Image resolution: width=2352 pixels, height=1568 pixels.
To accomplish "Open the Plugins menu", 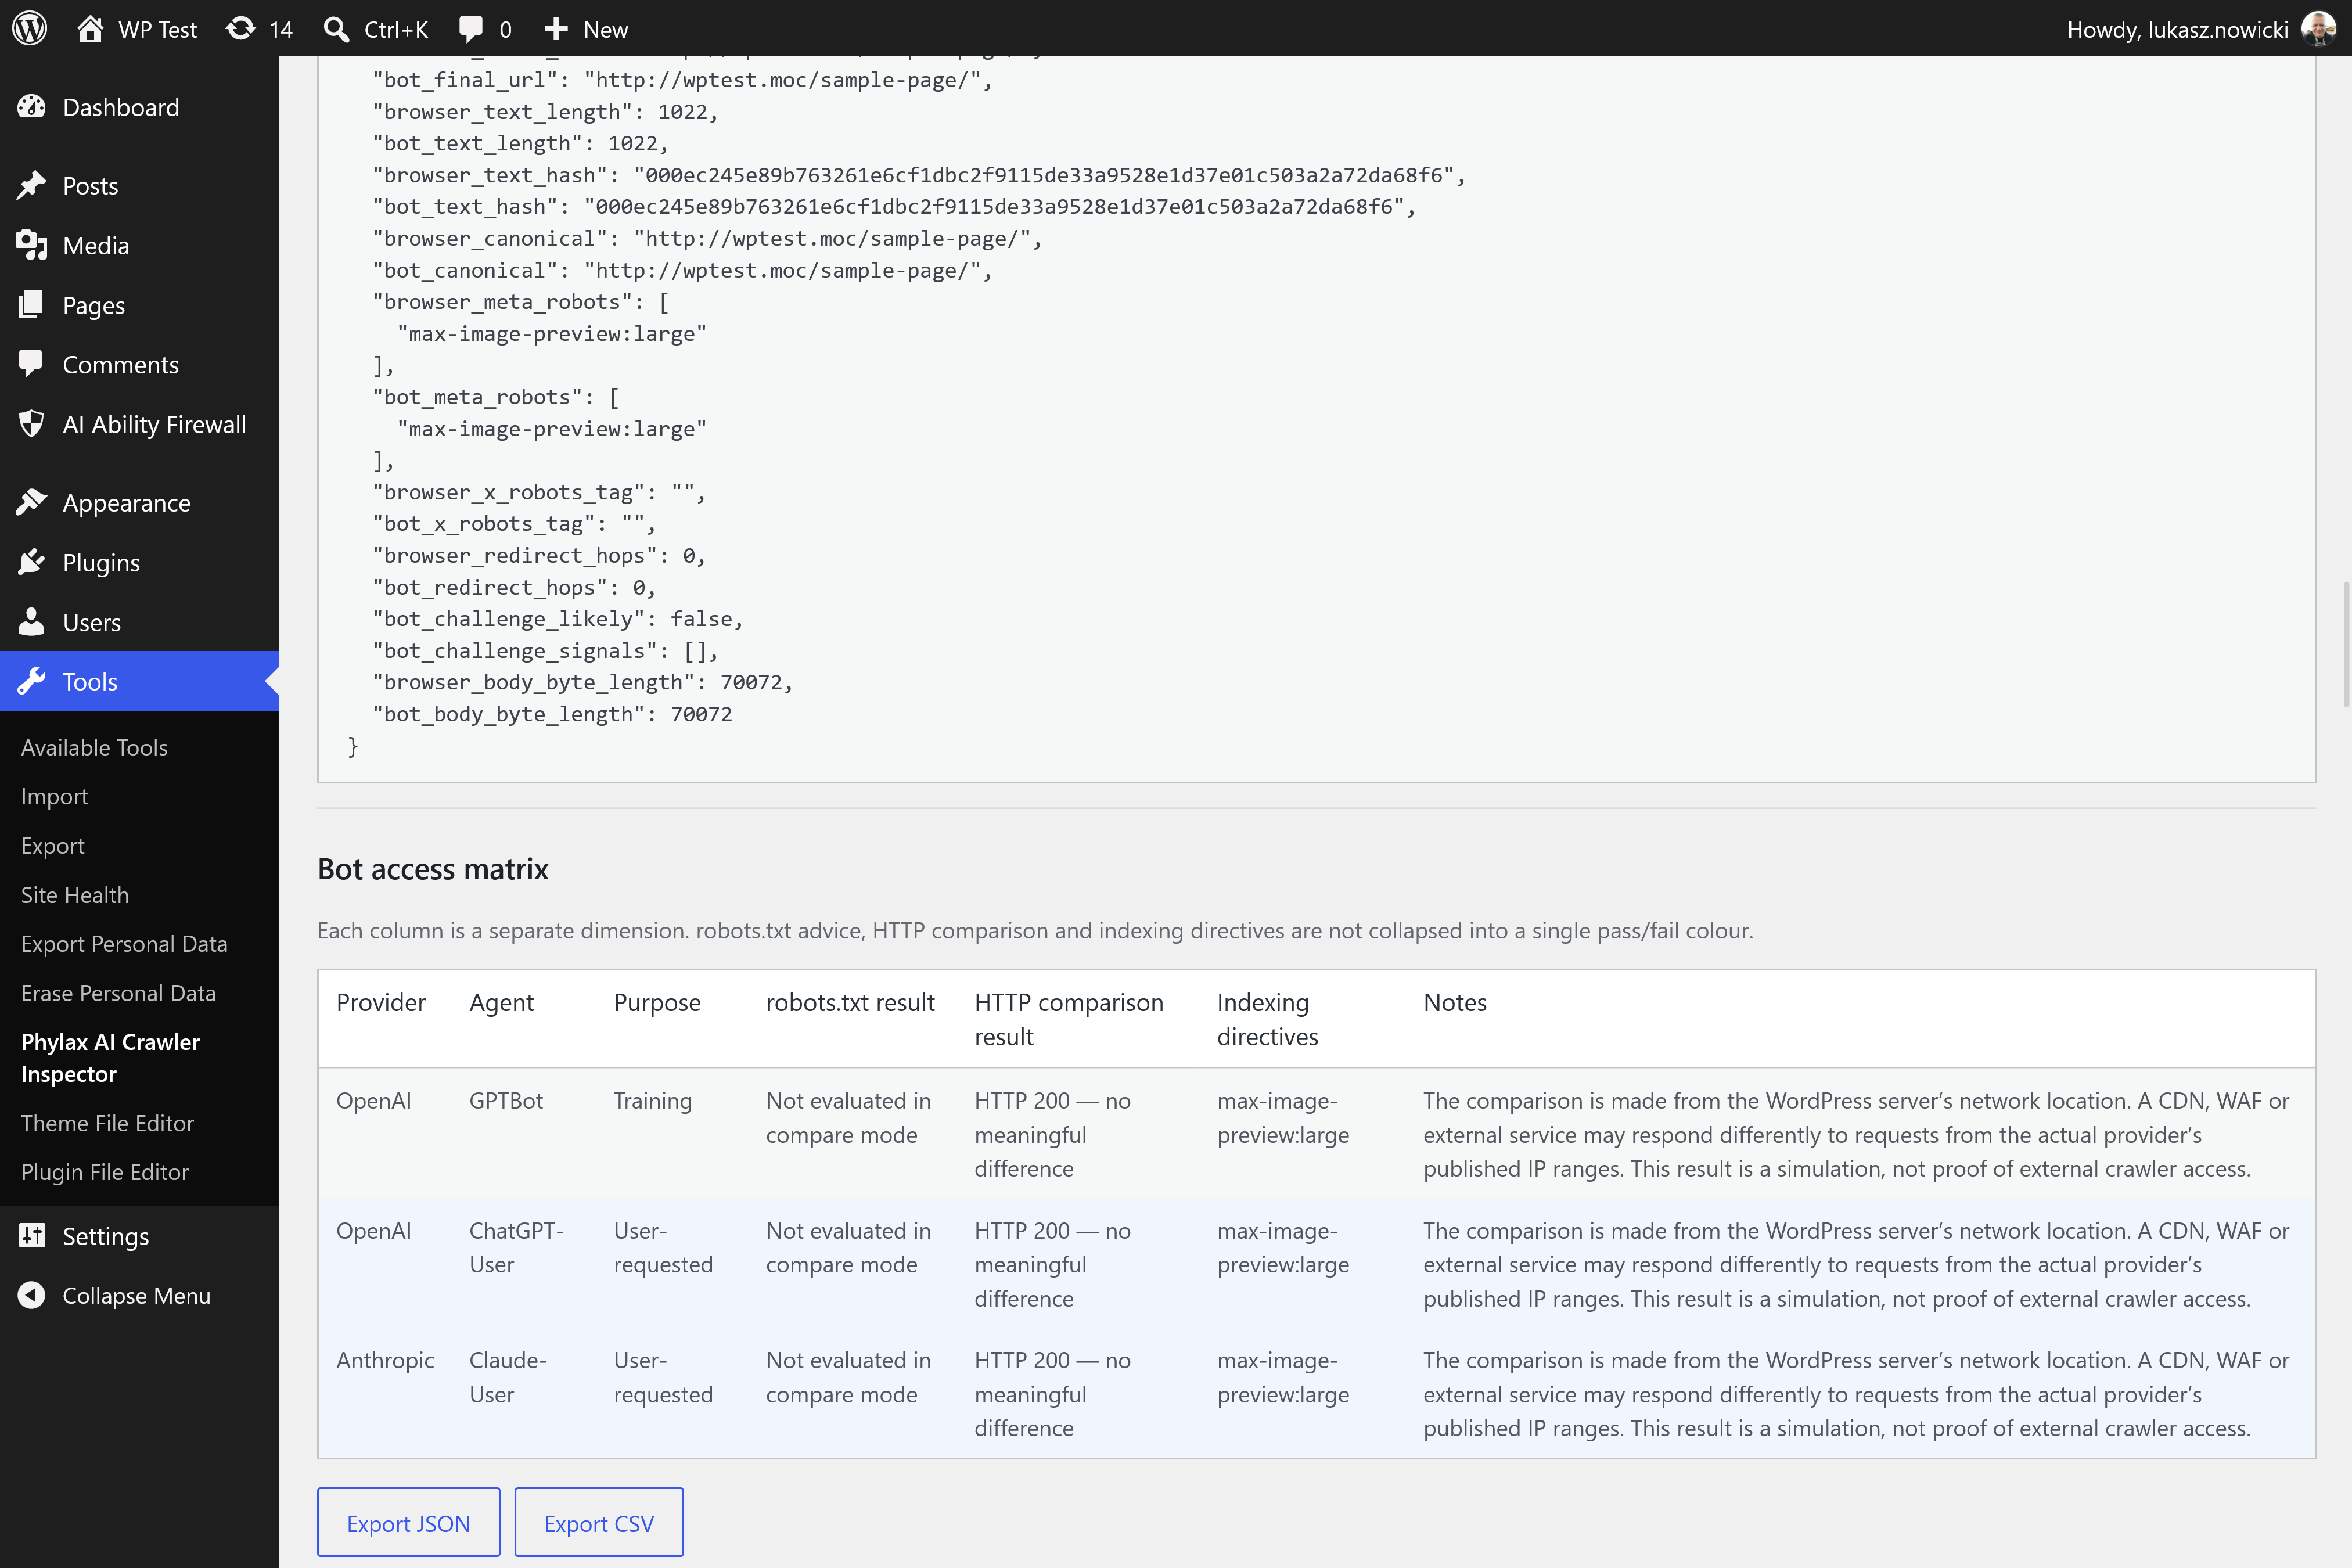I will pyautogui.click(x=139, y=562).
